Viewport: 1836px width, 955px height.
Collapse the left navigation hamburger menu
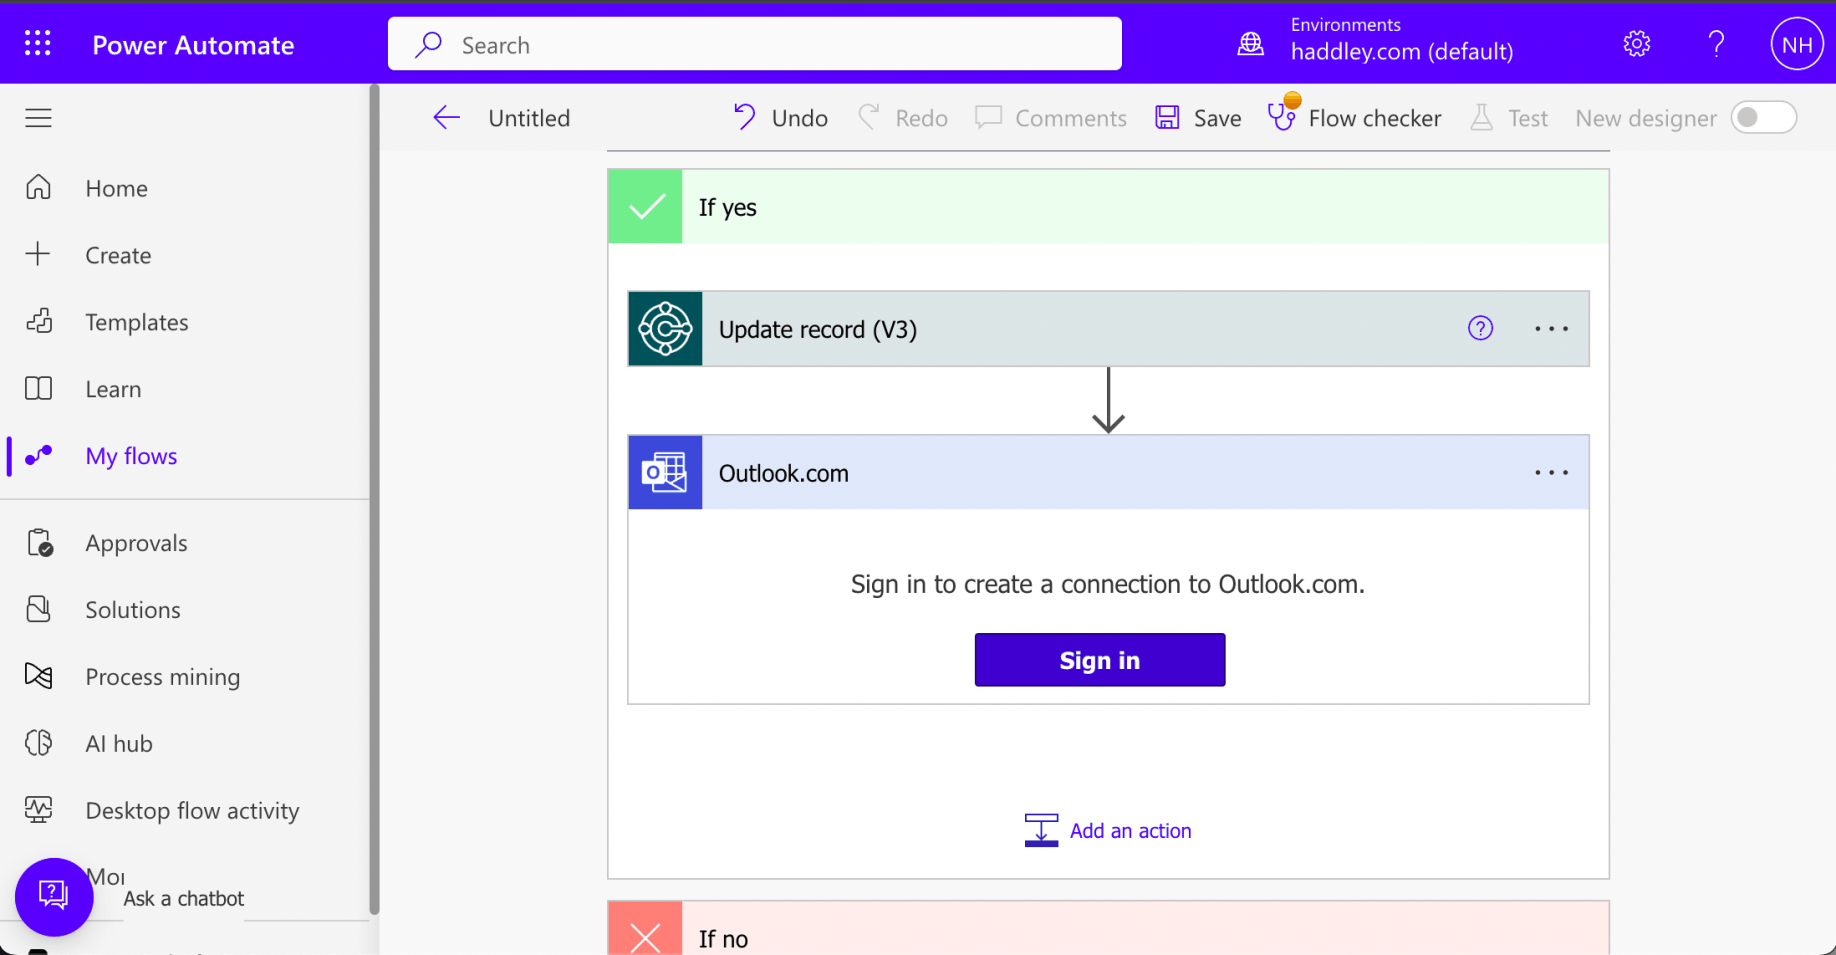[38, 118]
